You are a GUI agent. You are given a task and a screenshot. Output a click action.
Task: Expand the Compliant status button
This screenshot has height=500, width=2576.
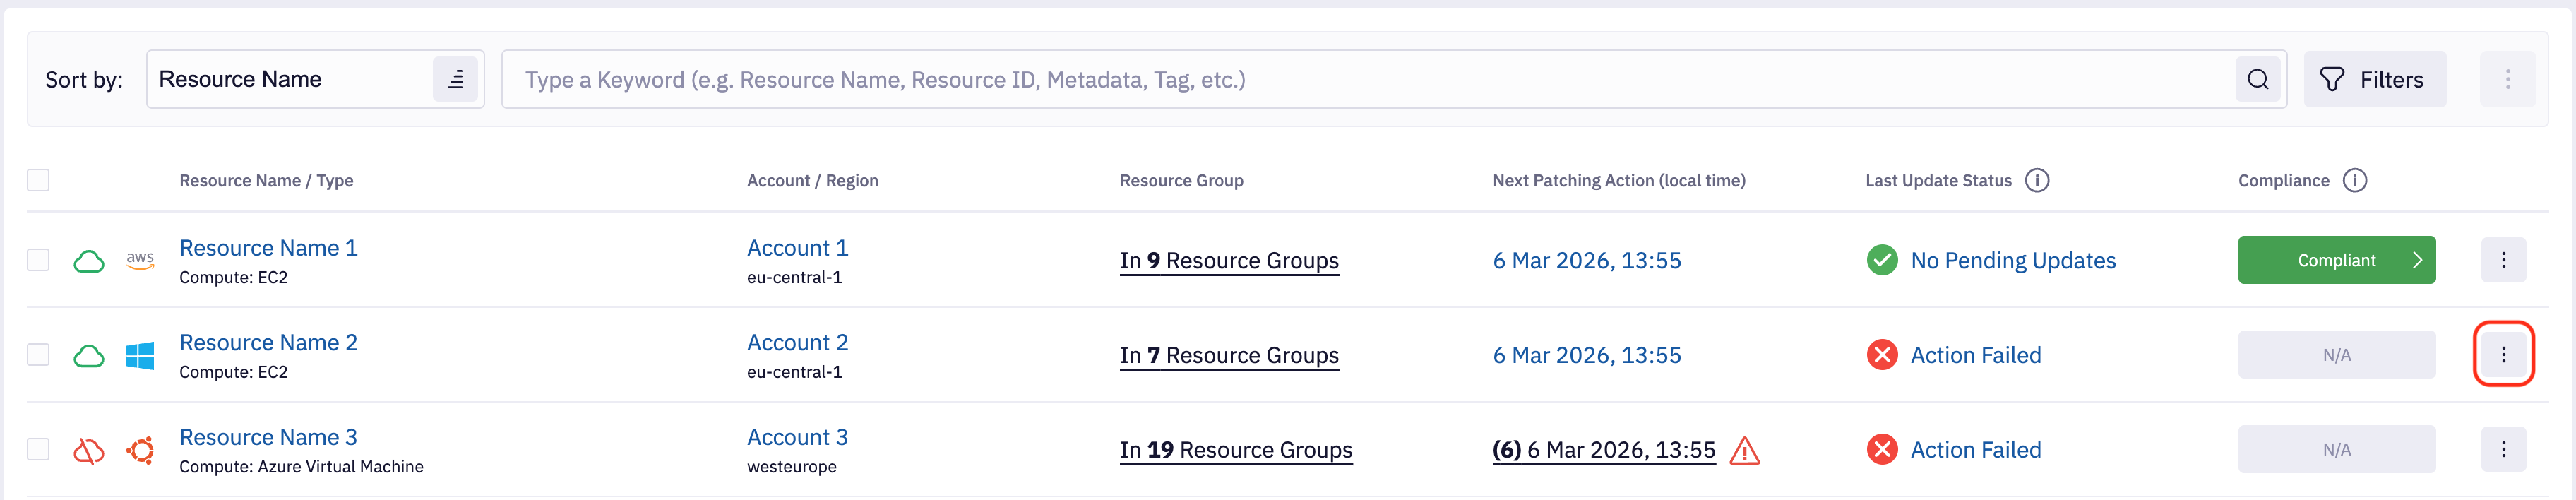(2335, 260)
